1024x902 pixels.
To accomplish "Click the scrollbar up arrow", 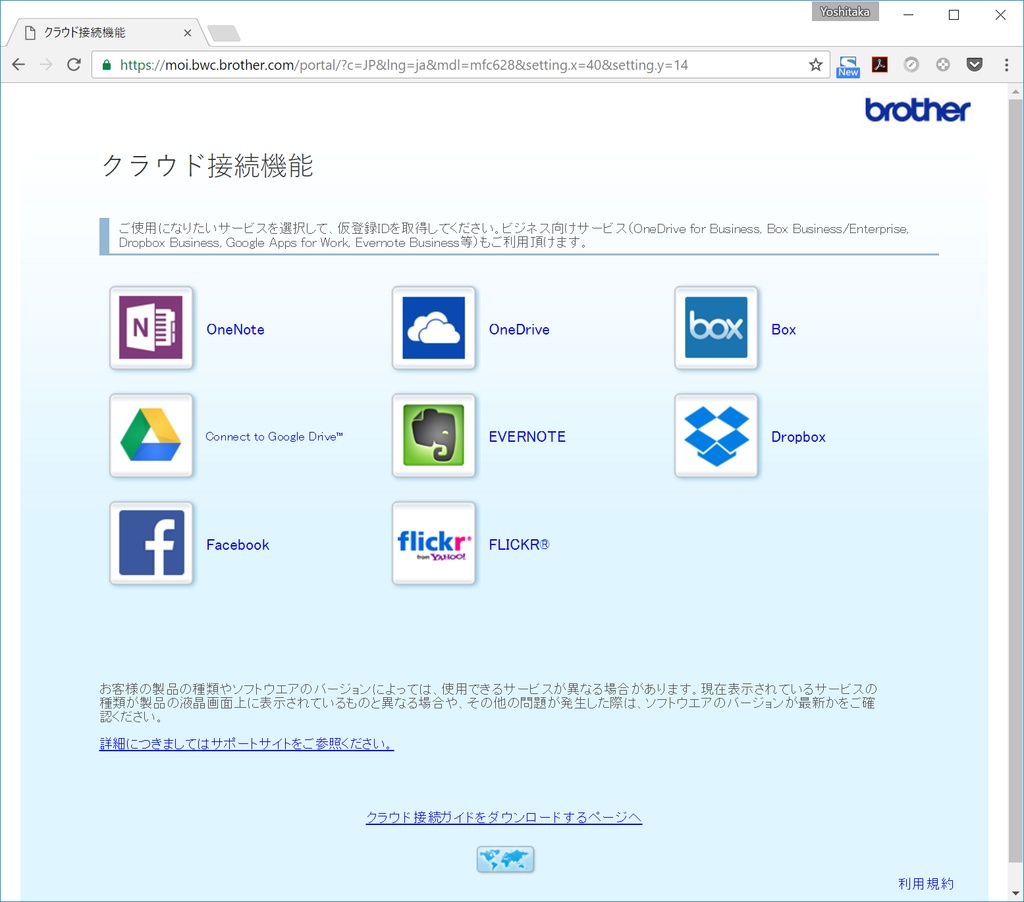I will point(1015,92).
